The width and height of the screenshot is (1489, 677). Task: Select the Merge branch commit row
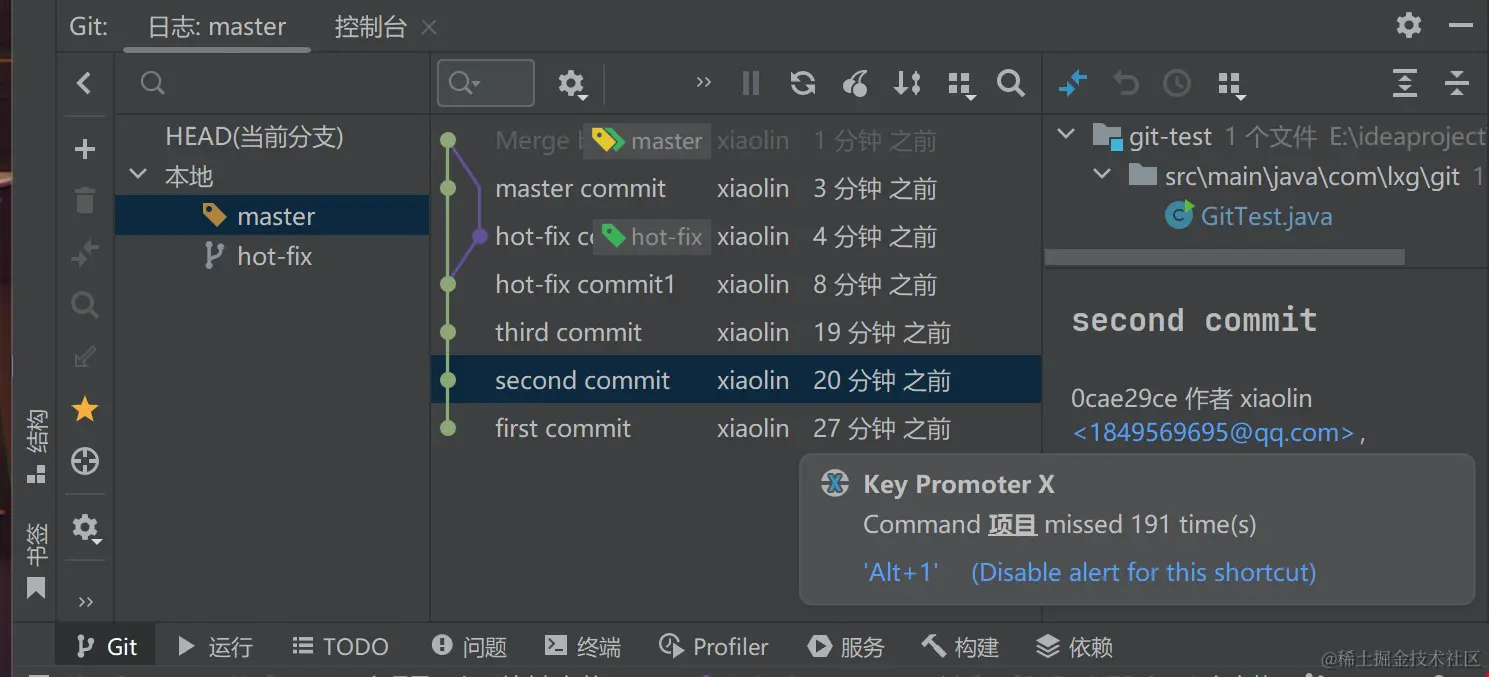pos(736,141)
